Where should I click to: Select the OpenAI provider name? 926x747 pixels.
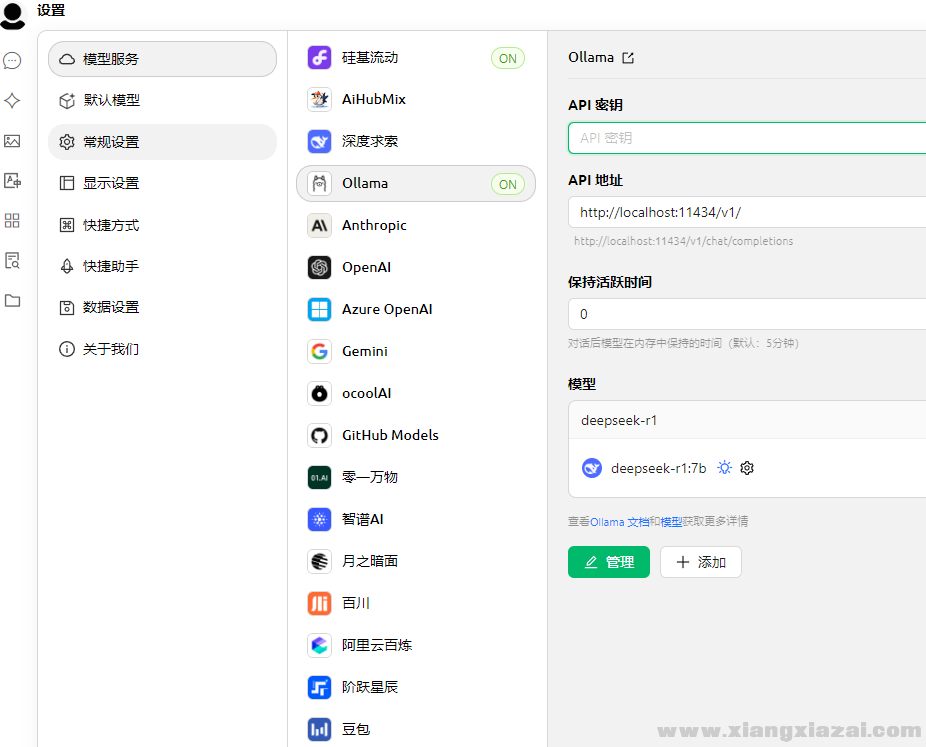[x=367, y=268]
